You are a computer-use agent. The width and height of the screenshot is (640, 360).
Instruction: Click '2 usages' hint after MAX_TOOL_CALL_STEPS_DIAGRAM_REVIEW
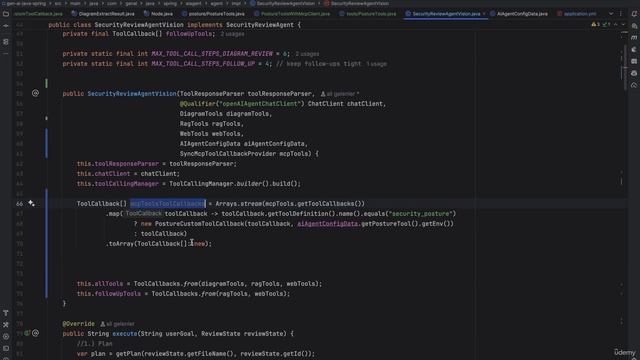coord(307,54)
